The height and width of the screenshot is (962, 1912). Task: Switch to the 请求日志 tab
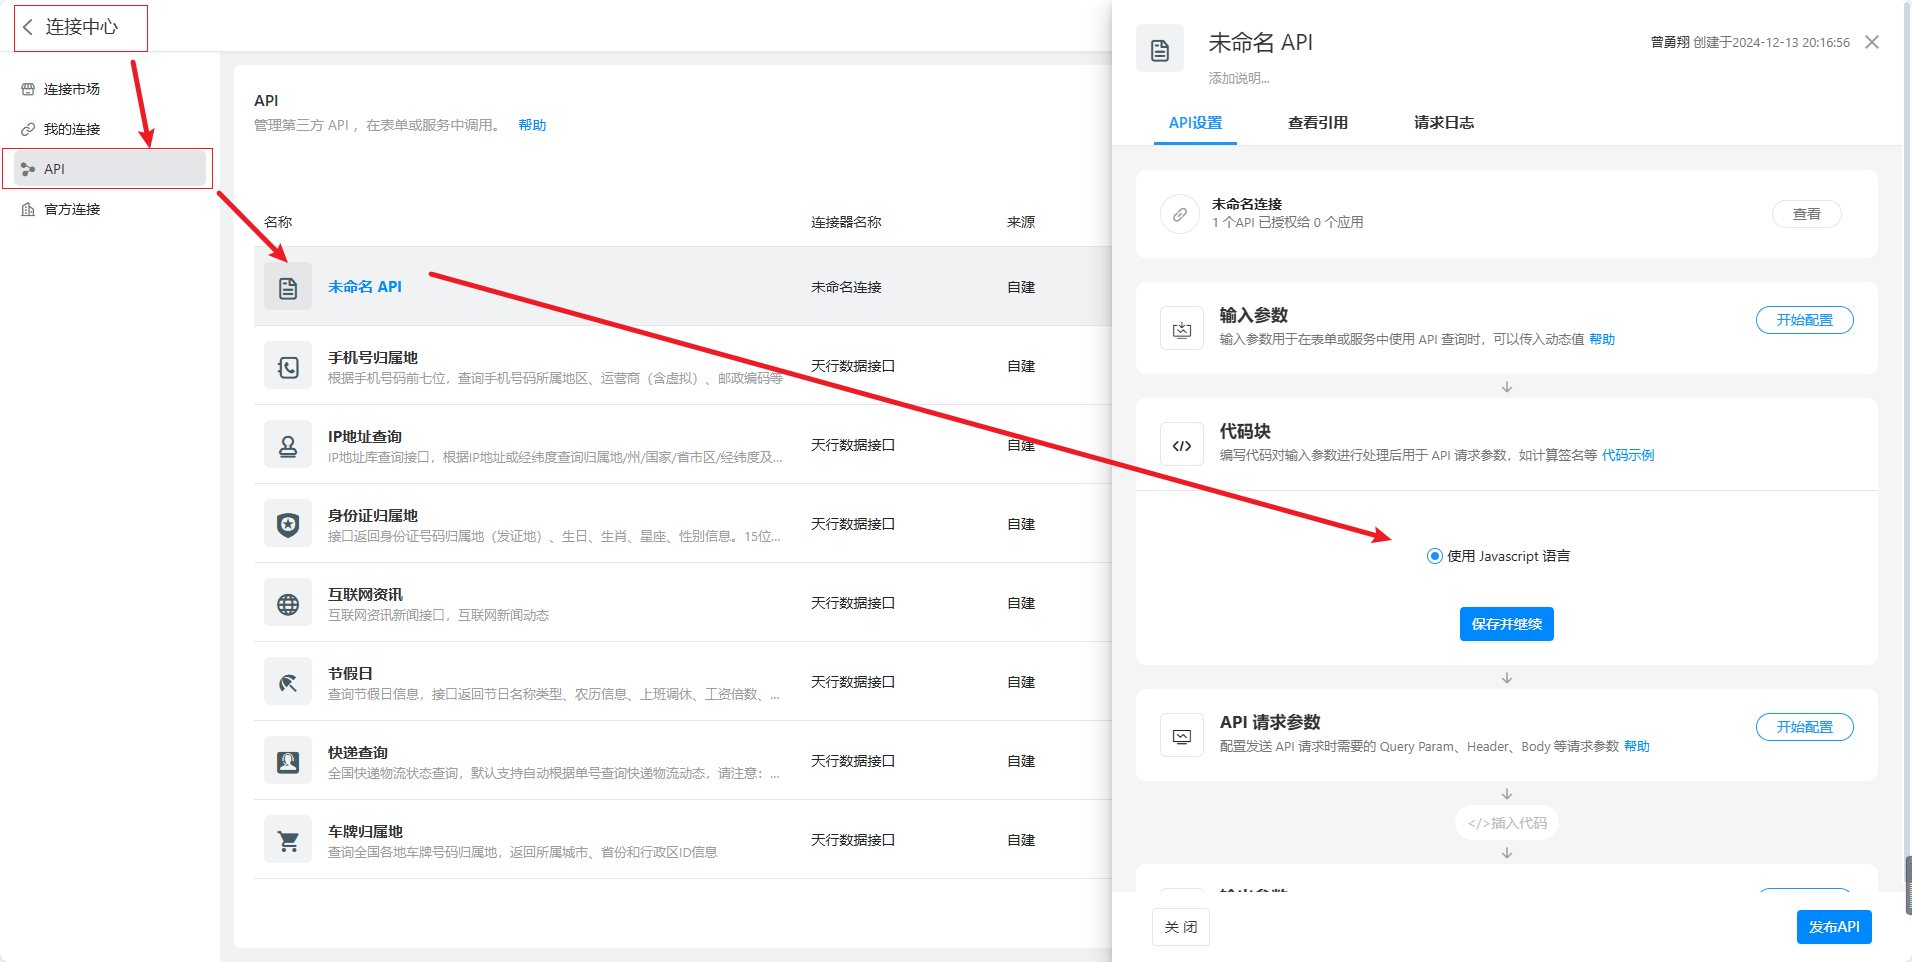[1443, 123]
